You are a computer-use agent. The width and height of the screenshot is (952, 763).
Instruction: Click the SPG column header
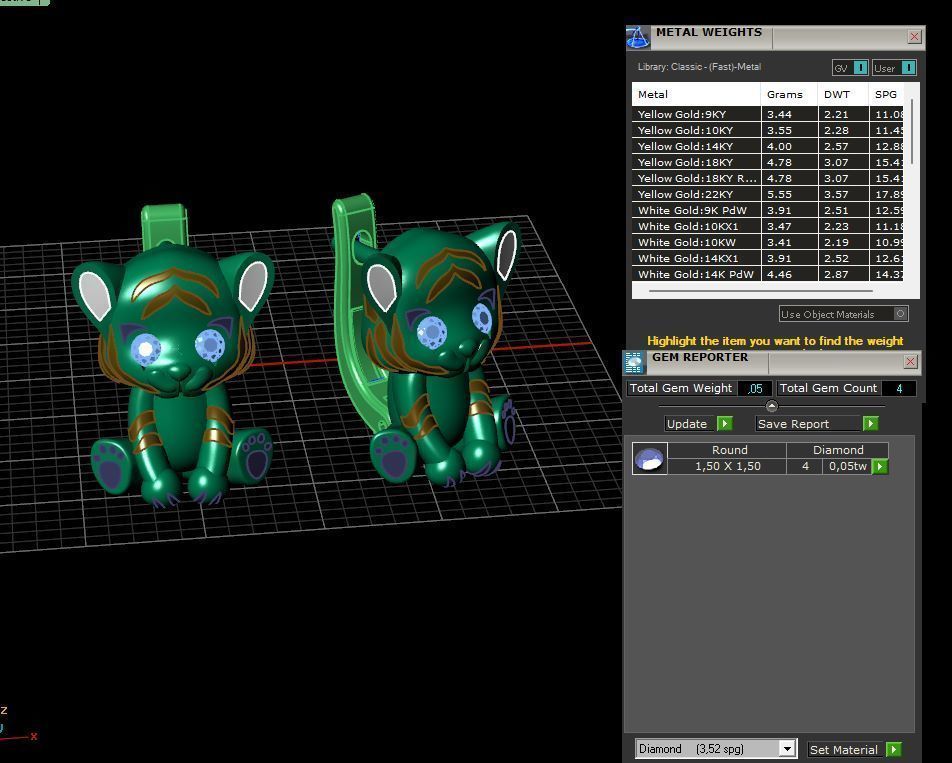coord(886,94)
